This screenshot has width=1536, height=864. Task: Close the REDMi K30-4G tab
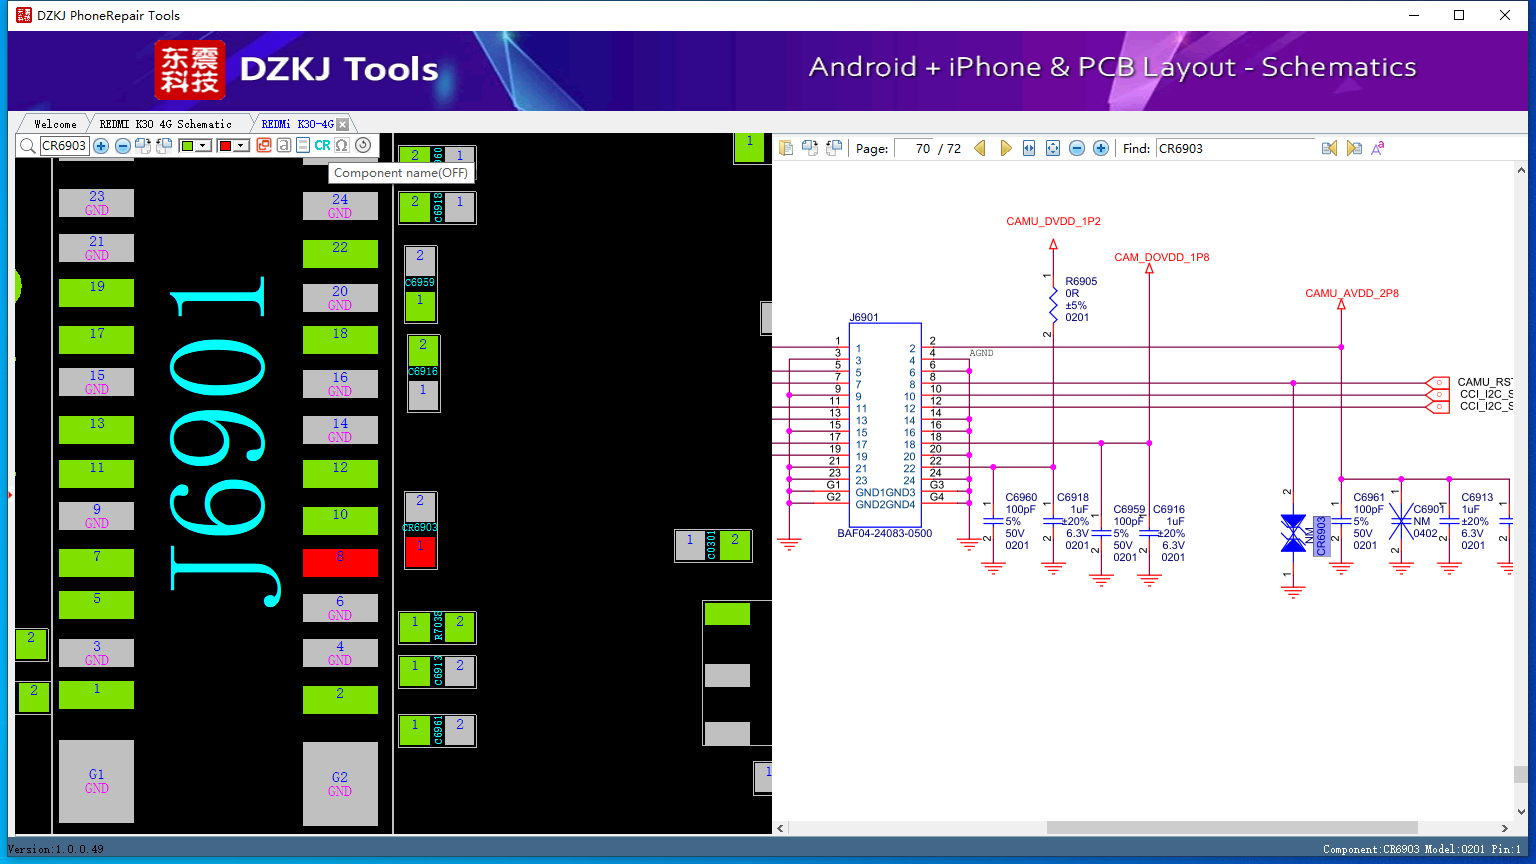pos(343,124)
